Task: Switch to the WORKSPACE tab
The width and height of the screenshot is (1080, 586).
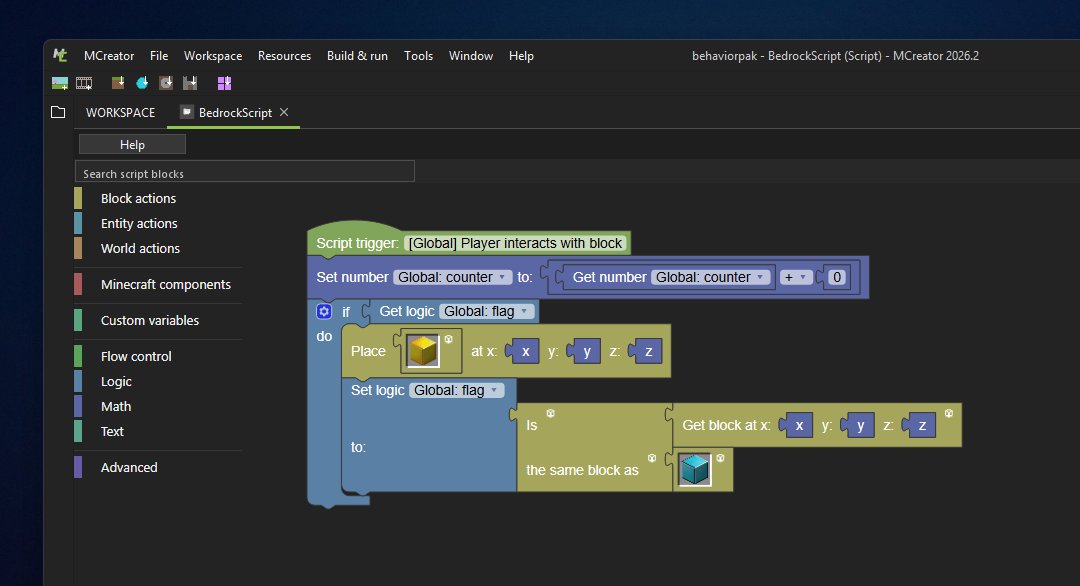Action: tap(121, 112)
